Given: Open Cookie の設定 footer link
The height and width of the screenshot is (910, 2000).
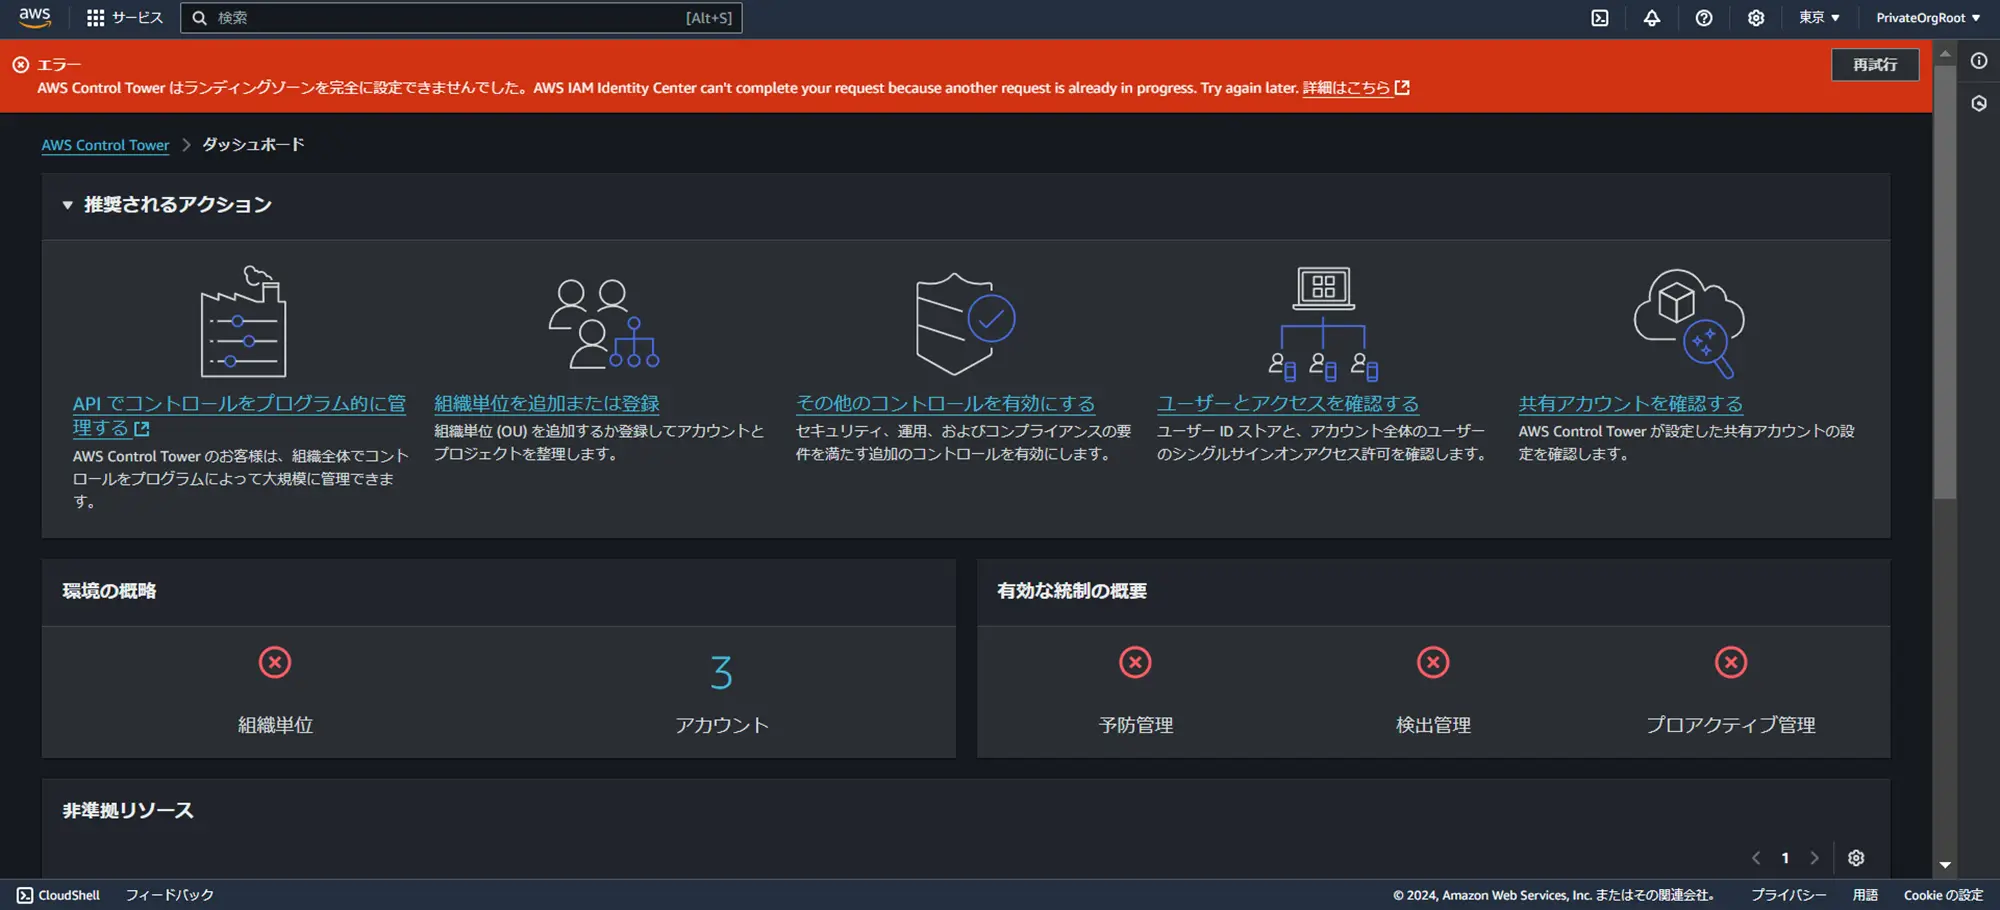Looking at the screenshot, I should (1943, 895).
